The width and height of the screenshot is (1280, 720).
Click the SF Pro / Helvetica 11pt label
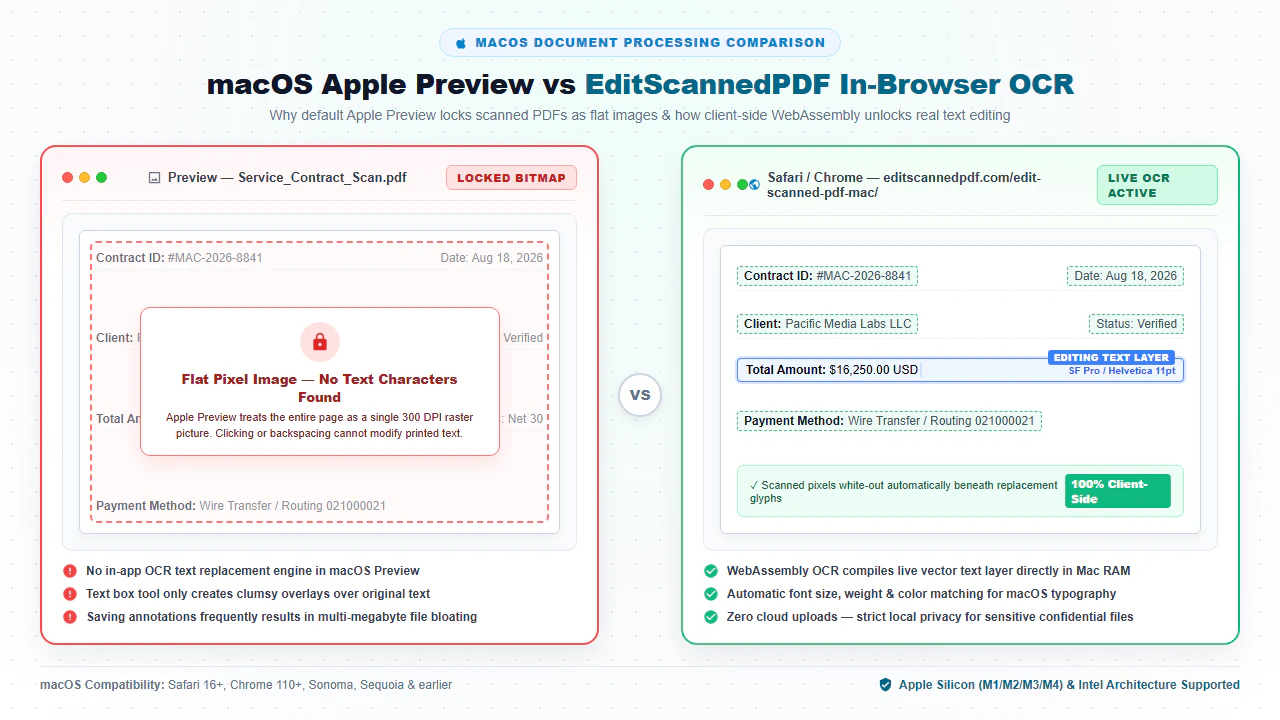pos(1122,371)
